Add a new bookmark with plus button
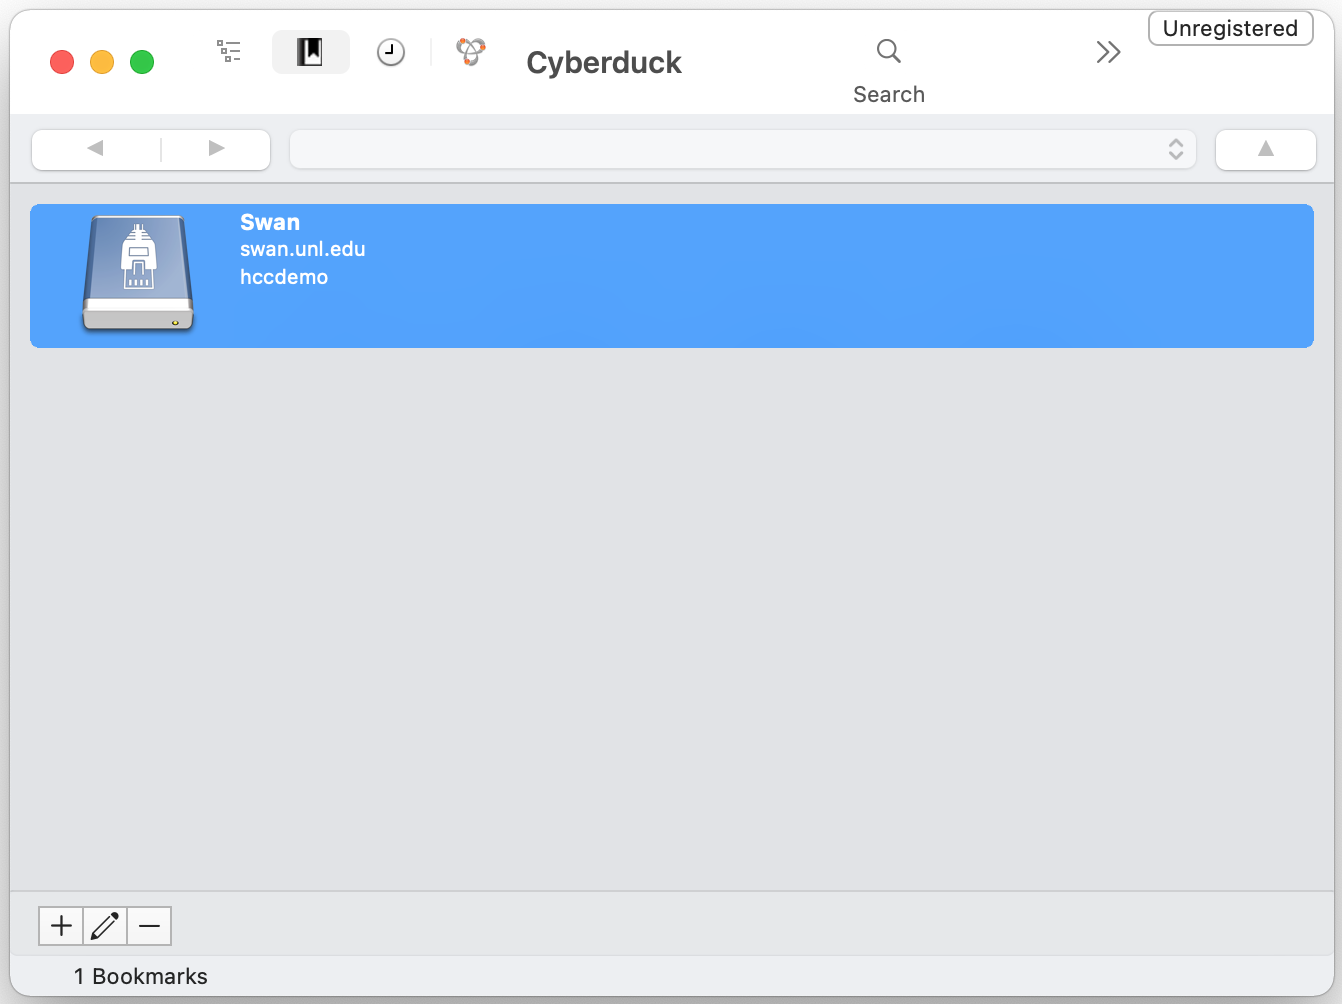This screenshot has height=1004, width=1342. pyautogui.click(x=61, y=926)
